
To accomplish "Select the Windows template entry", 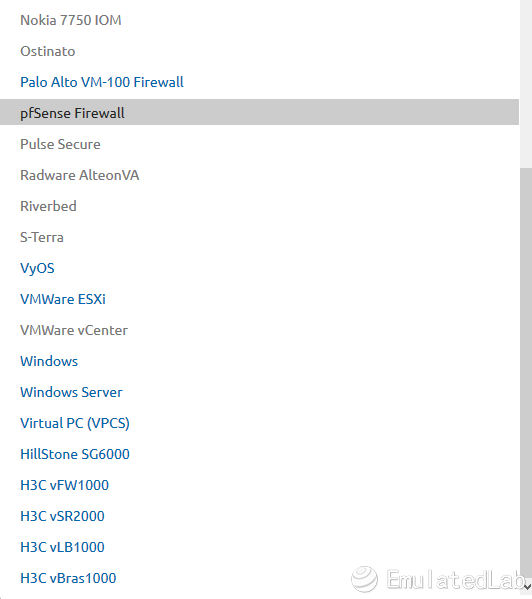I will click(x=259, y=361).
